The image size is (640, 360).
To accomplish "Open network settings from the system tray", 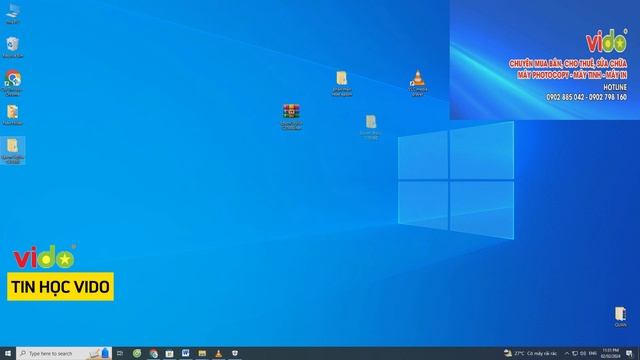I will [575, 353].
